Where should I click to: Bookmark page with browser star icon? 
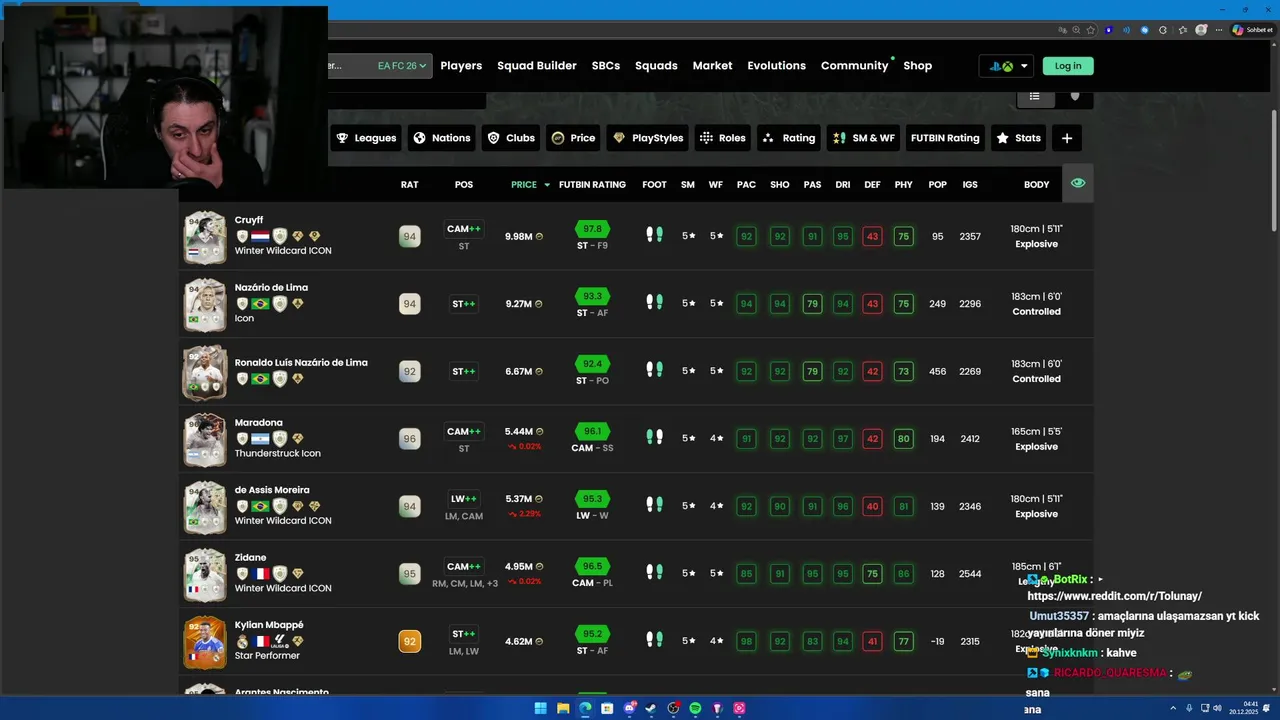point(1091,30)
